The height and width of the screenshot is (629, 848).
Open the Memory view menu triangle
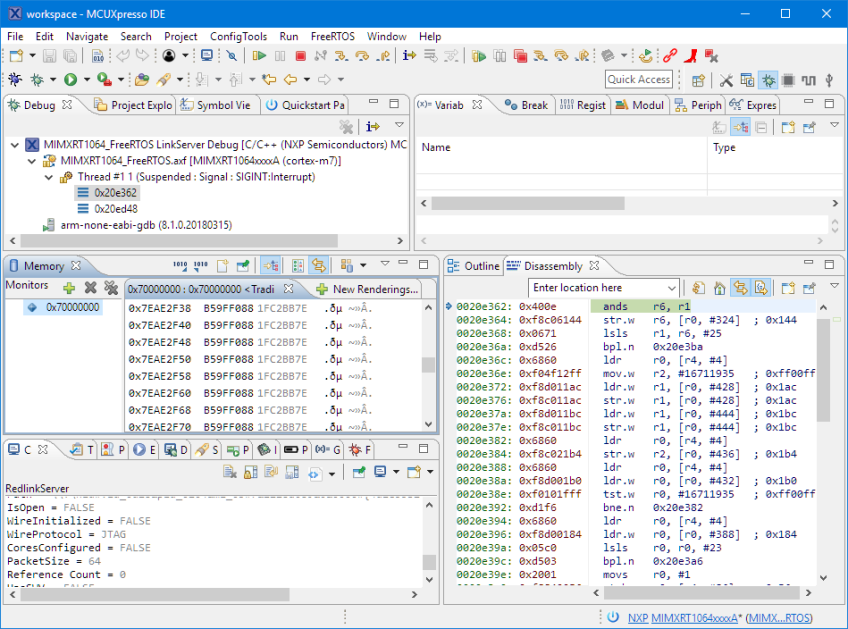coord(385,263)
